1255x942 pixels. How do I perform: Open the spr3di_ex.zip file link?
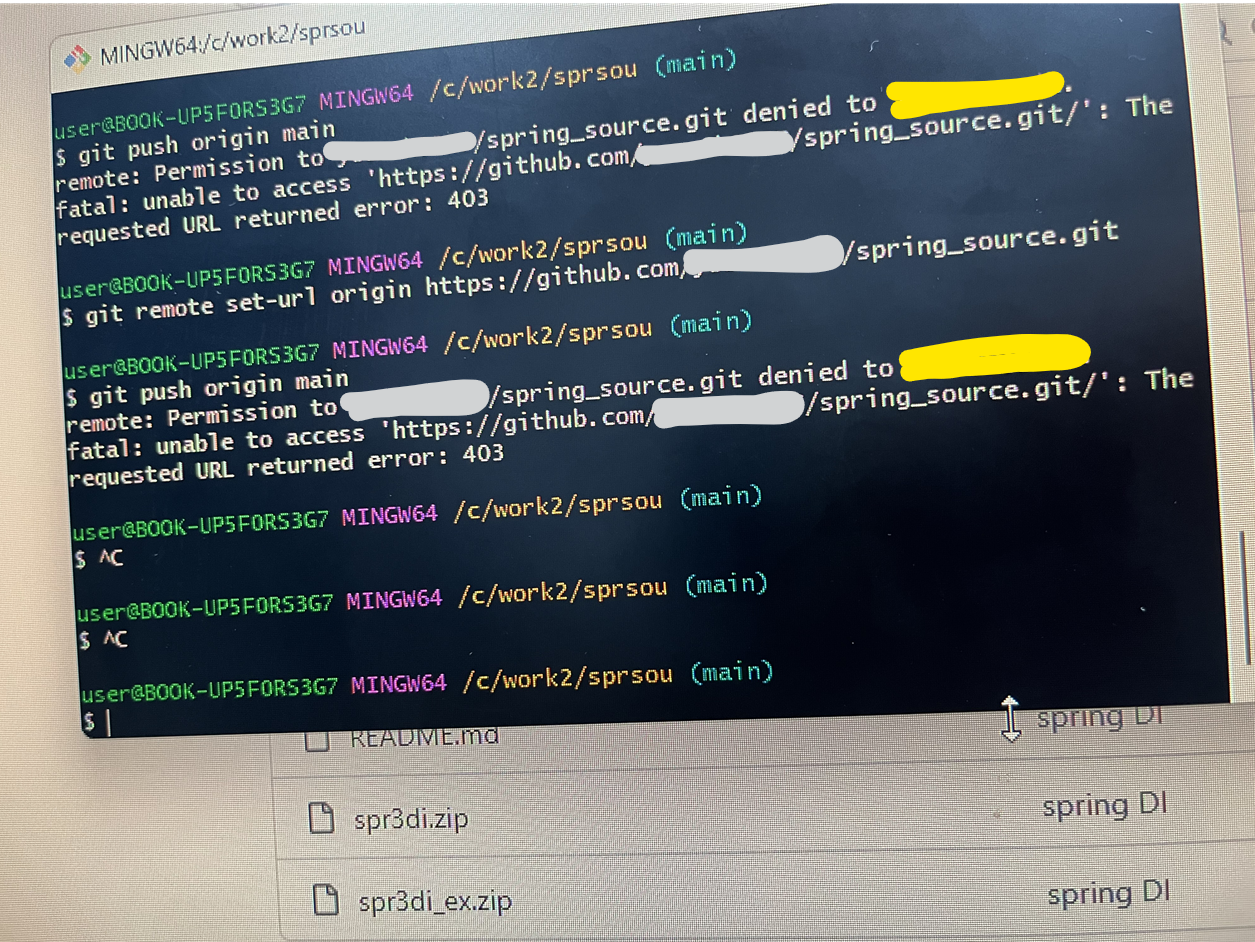point(435,901)
